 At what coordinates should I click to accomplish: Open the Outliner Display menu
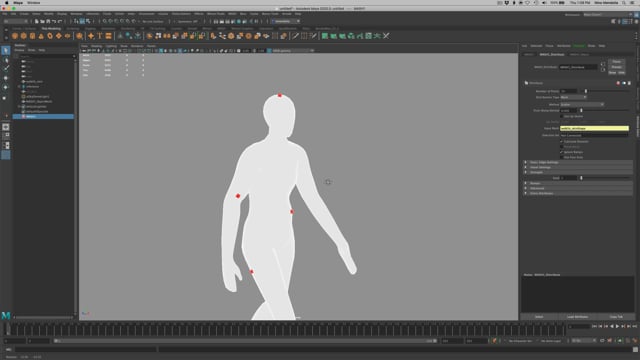(x=20, y=50)
